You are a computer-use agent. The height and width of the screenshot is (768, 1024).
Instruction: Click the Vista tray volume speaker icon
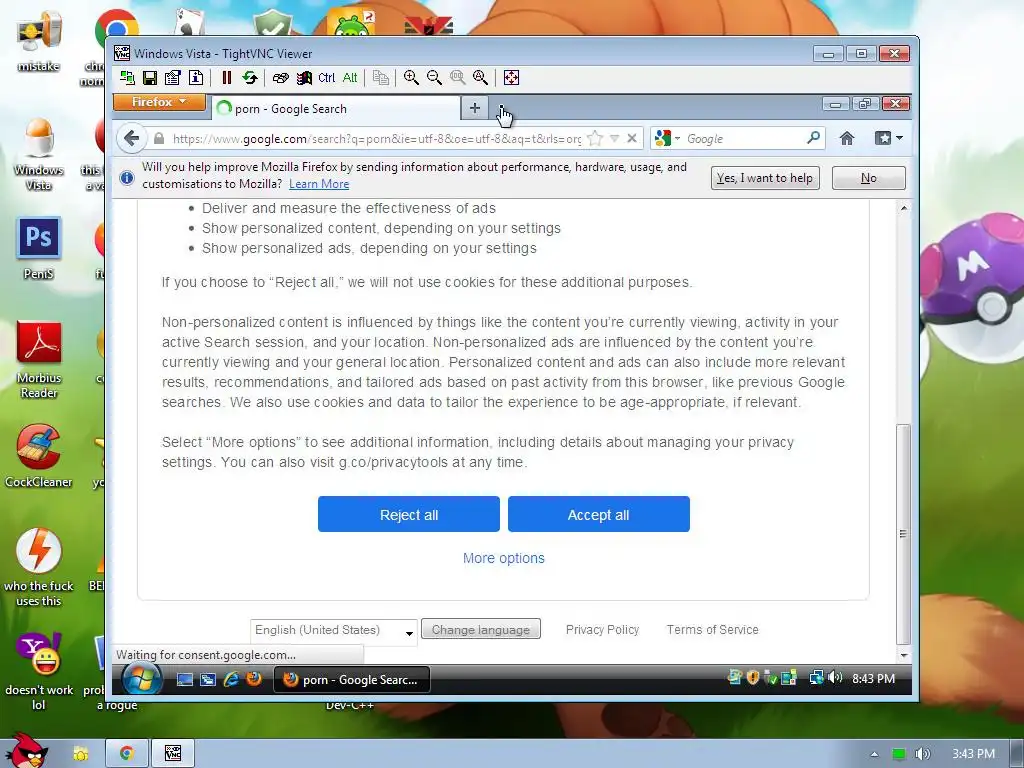pos(835,678)
